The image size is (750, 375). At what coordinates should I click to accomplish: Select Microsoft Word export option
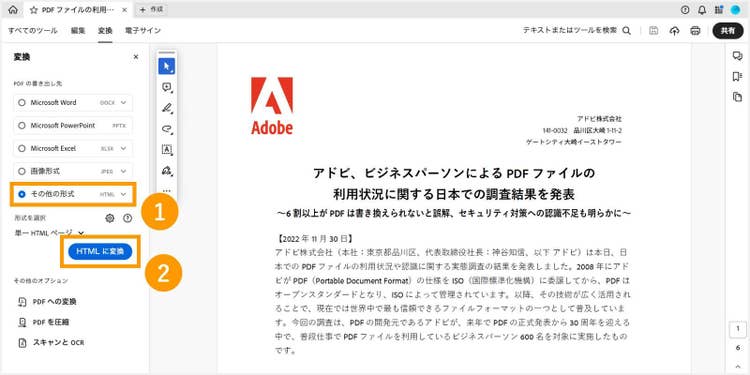pos(73,102)
